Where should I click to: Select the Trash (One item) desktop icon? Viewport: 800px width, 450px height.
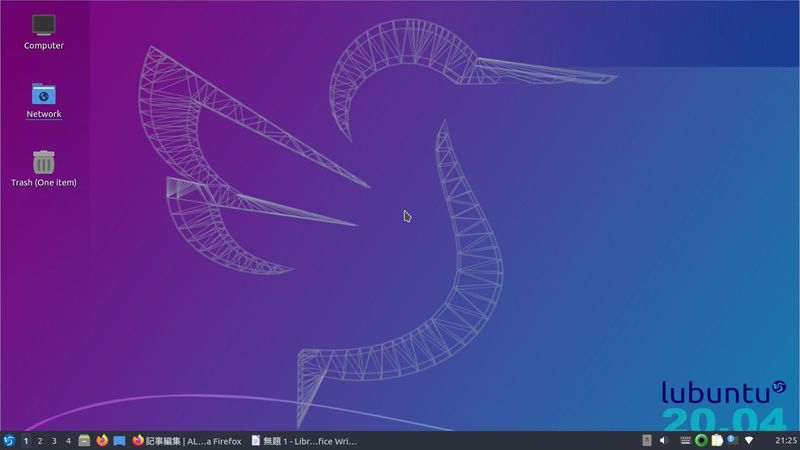click(43, 168)
